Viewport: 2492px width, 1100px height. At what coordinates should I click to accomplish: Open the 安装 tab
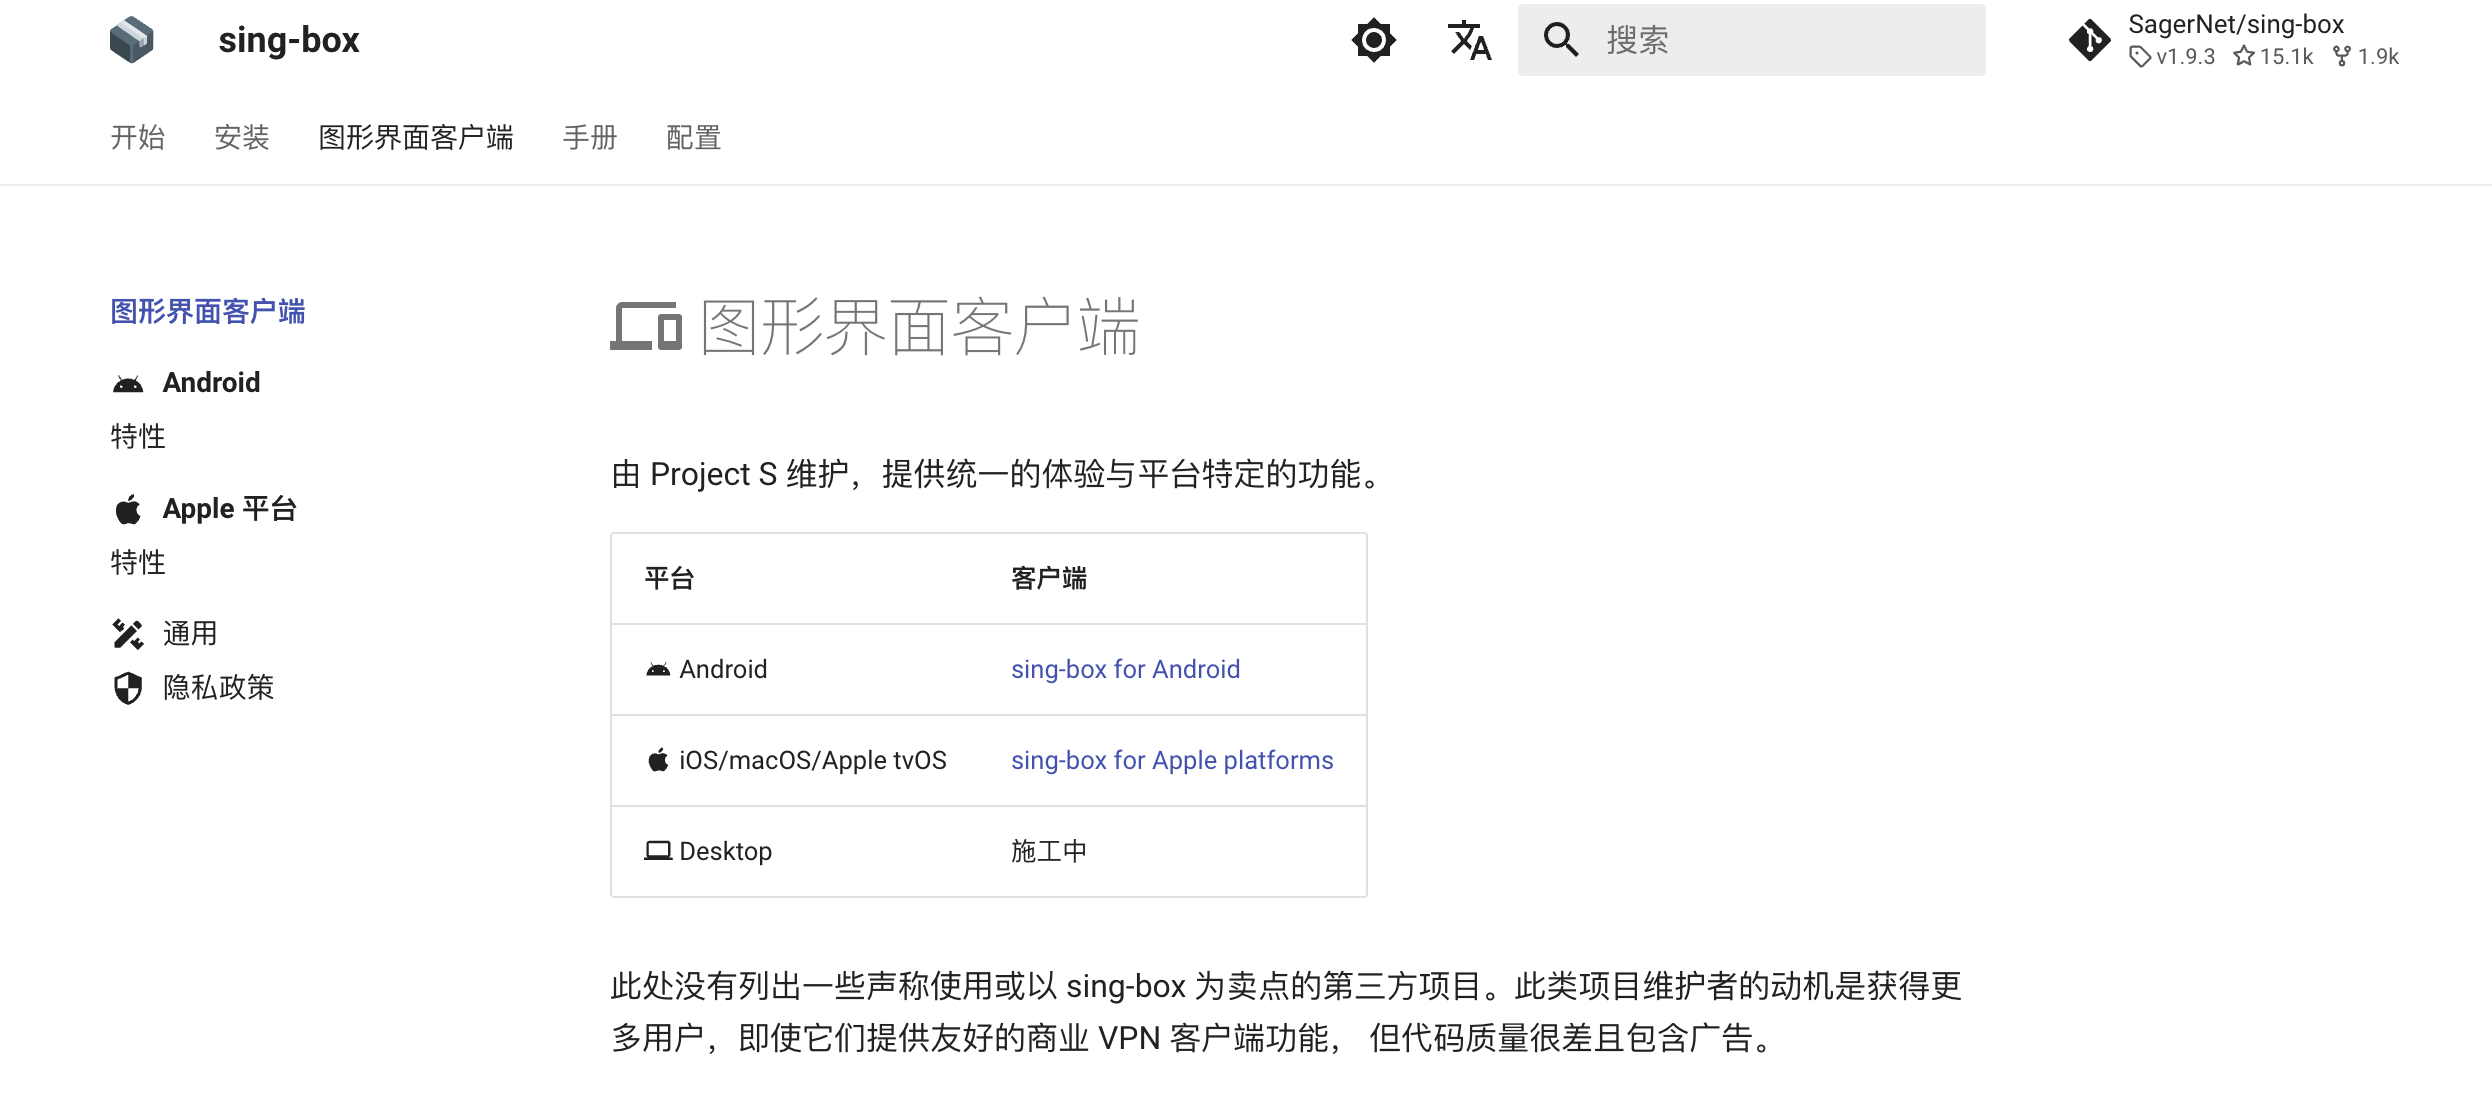click(x=241, y=137)
